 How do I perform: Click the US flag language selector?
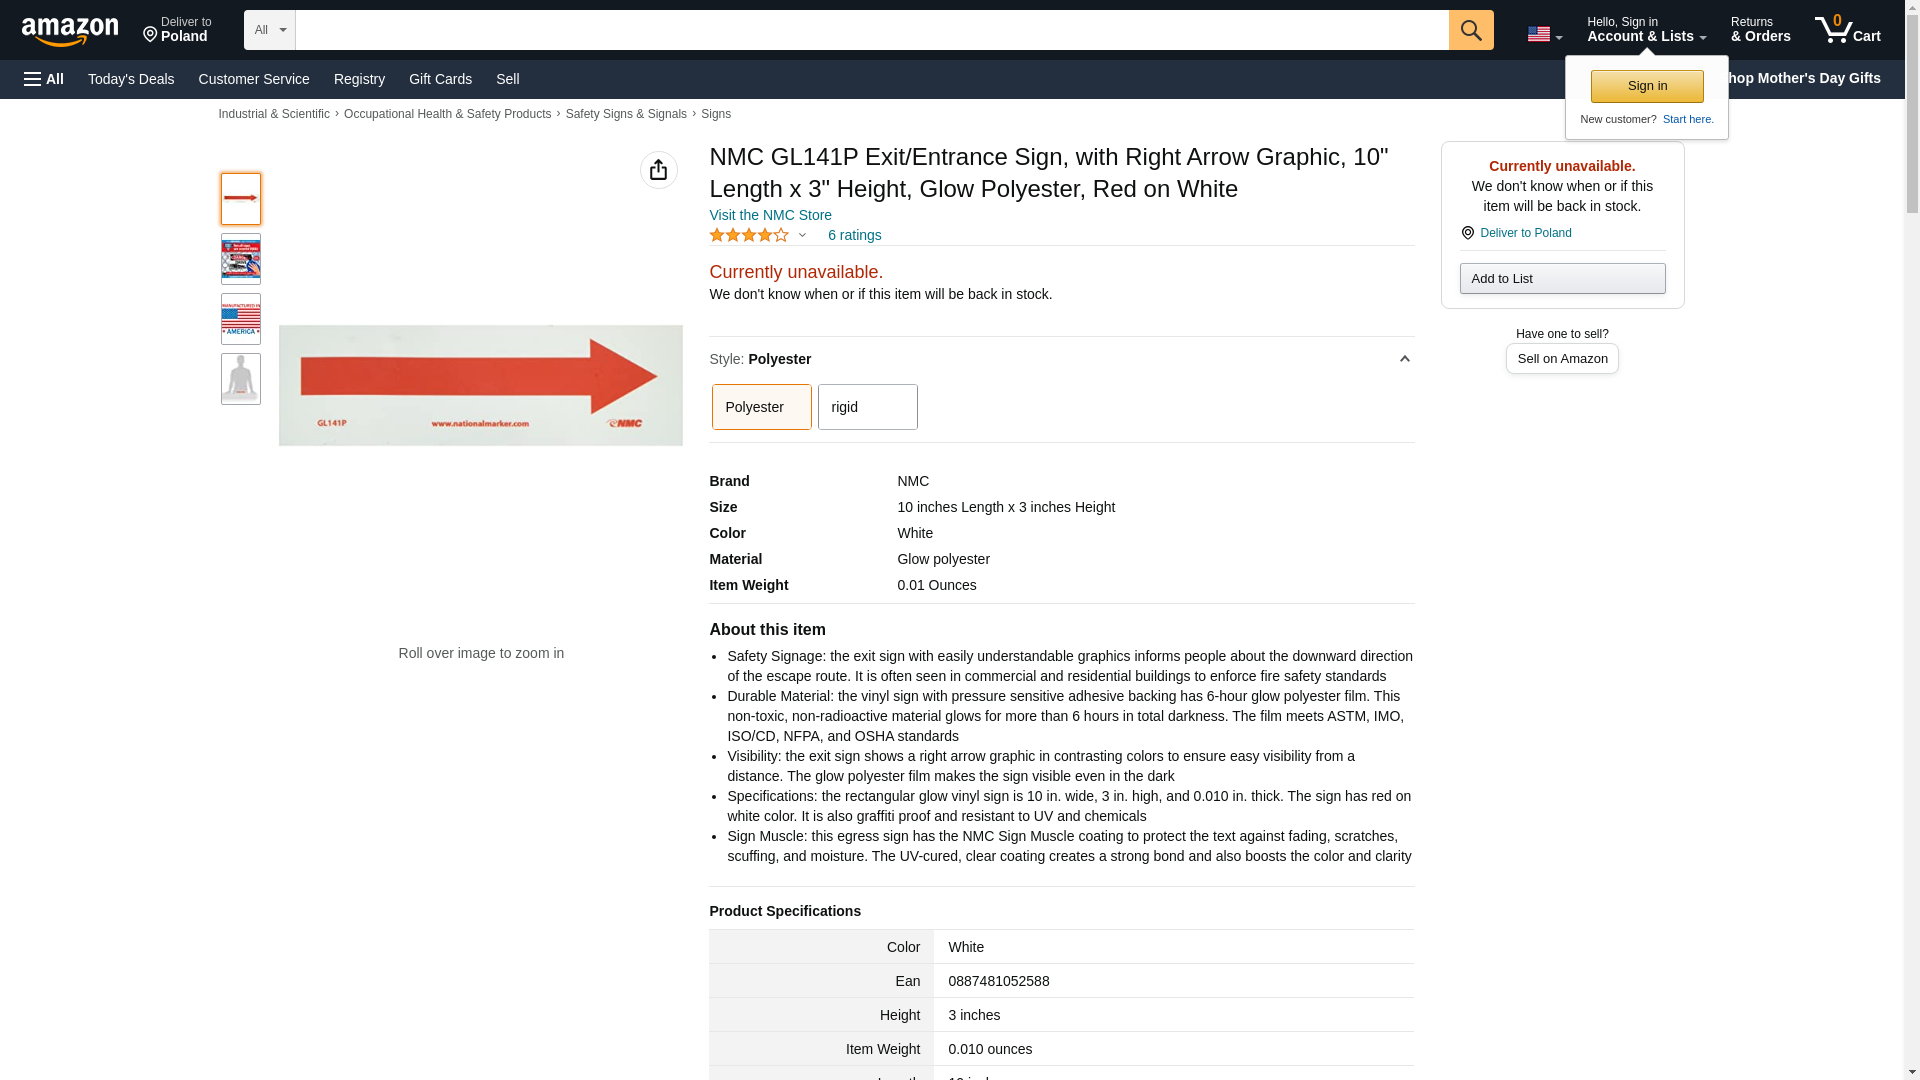pyautogui.click(x=1543, y=34)
